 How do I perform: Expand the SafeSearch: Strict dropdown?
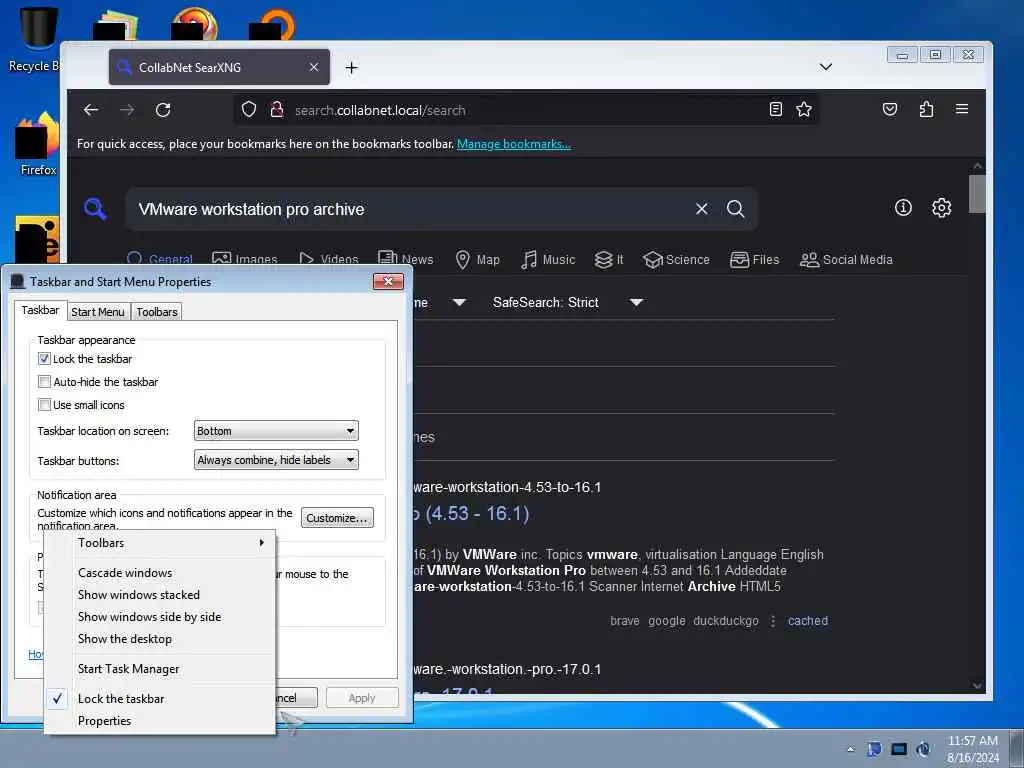(x=636, y=302)
